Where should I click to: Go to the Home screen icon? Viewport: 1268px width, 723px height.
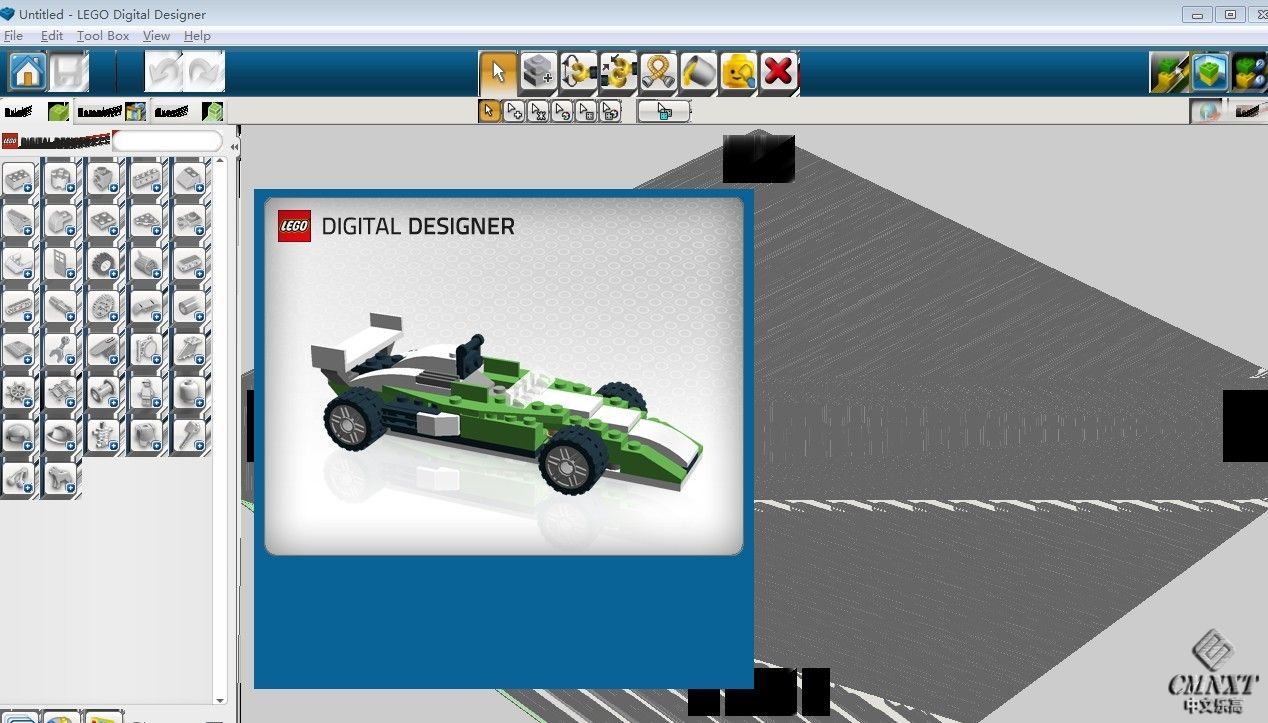pos(28,72)
